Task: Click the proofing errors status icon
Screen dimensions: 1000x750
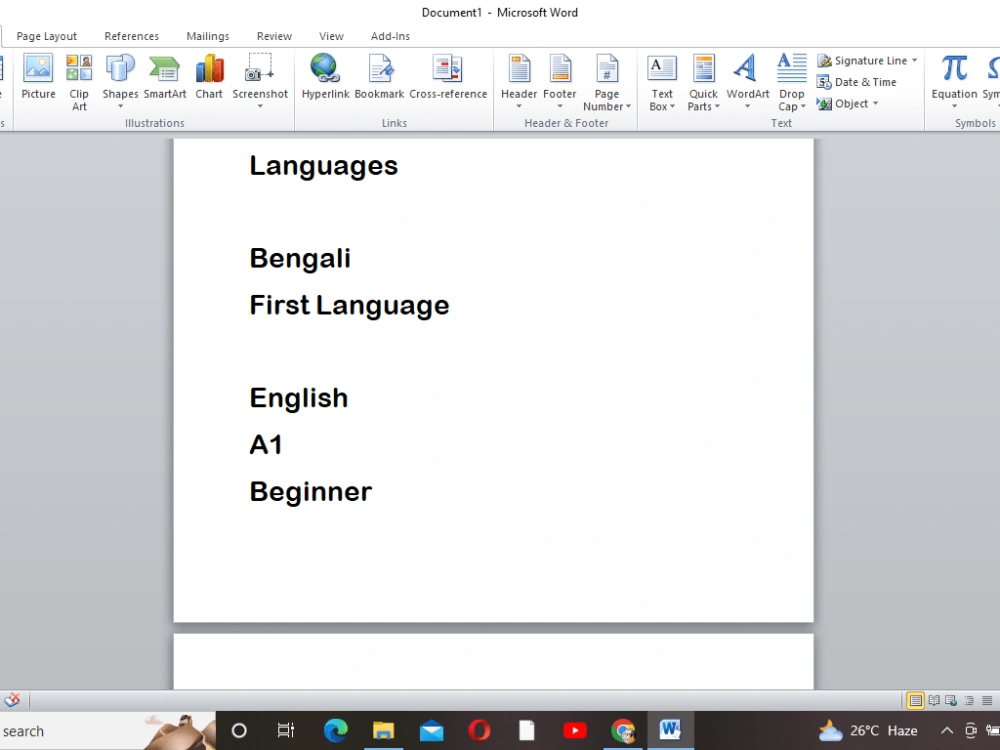Action: 11,700
